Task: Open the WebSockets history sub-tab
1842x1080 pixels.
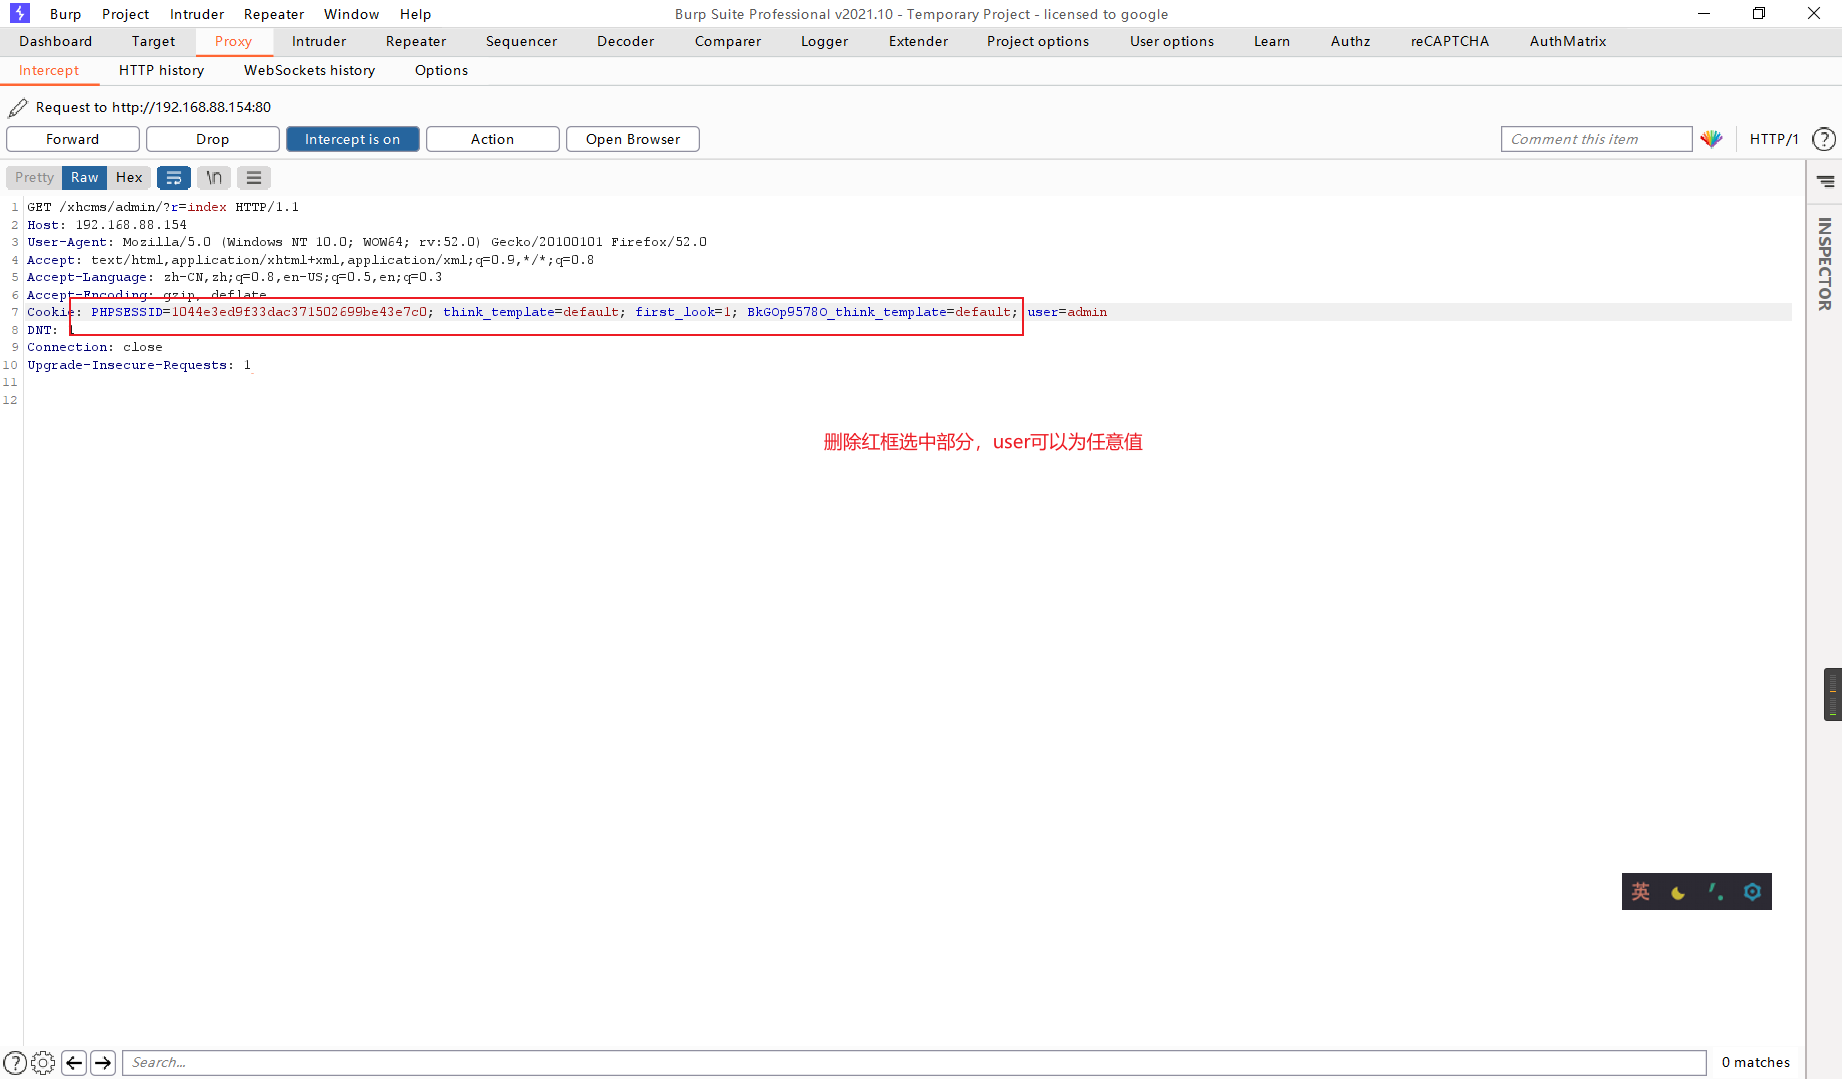Action: click(x=310, y=70)
